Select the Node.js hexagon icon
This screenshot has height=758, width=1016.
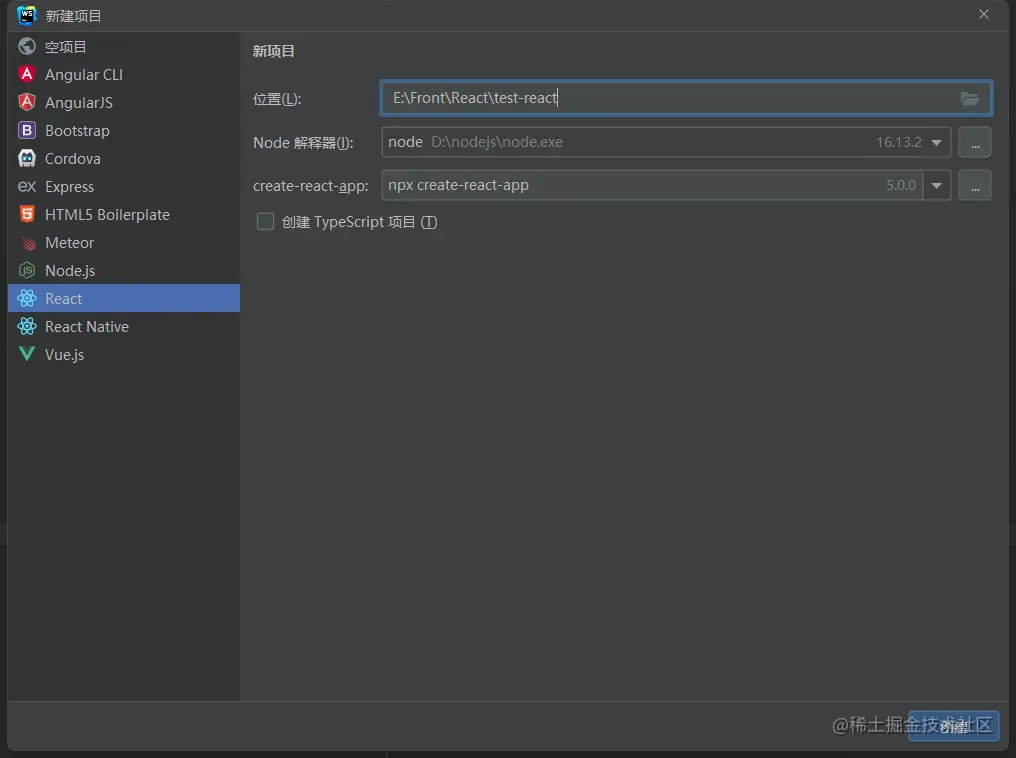click(27, 270)
